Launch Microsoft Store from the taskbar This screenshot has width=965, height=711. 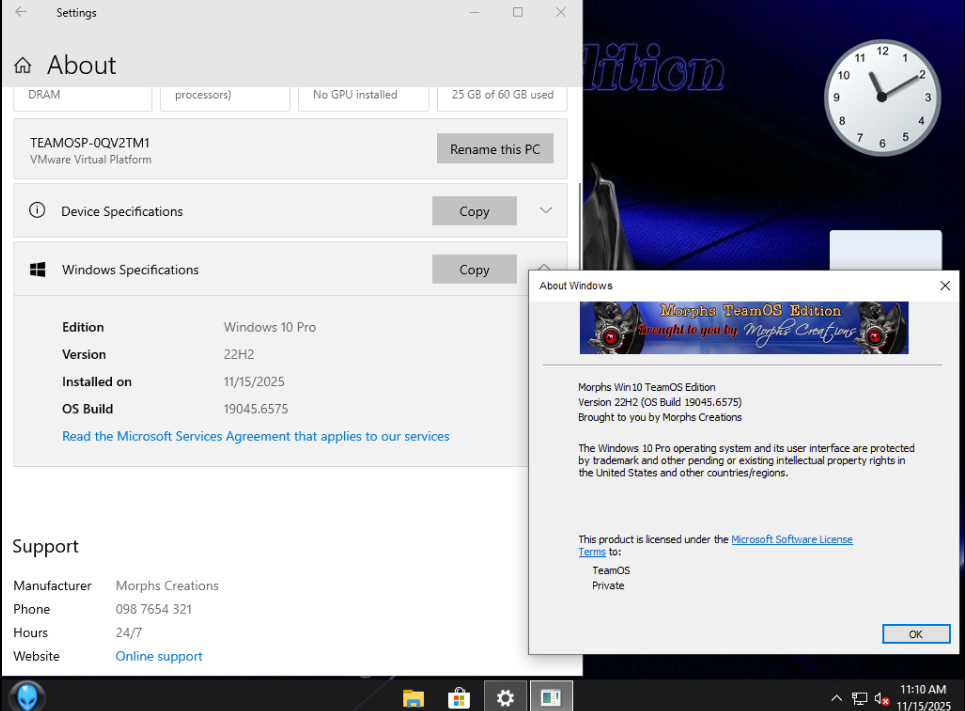[459, 697]
